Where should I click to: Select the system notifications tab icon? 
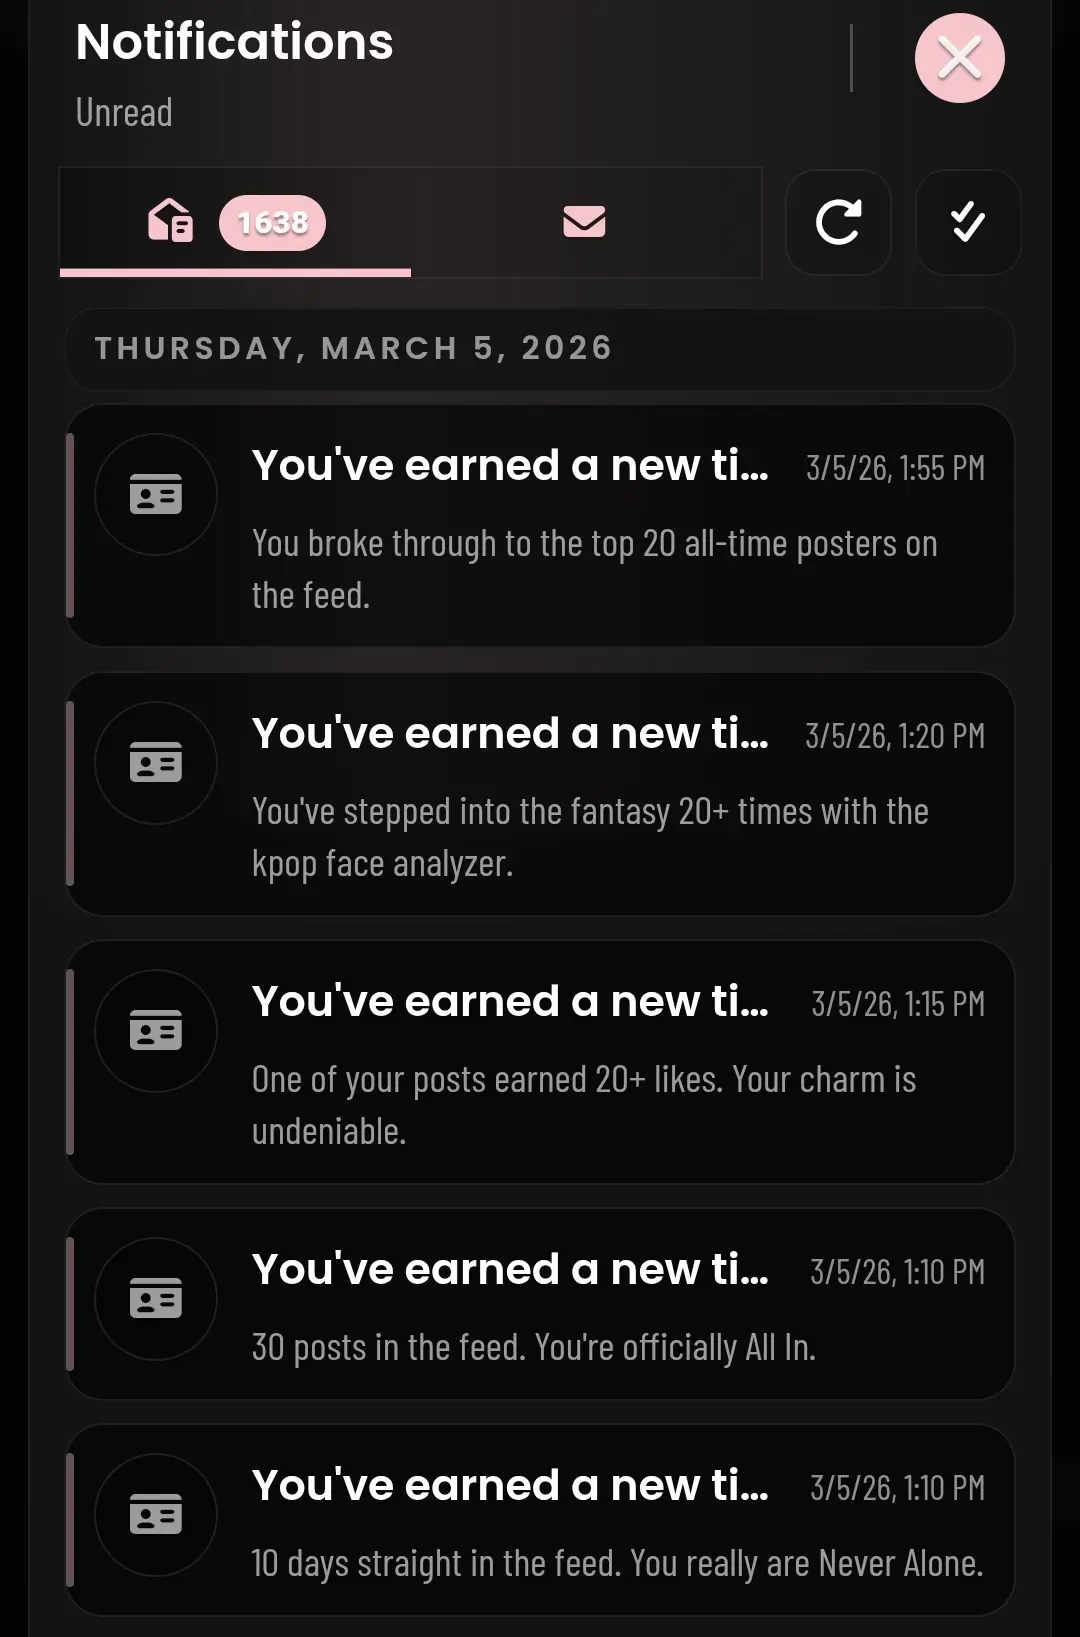tap(171, 221)
